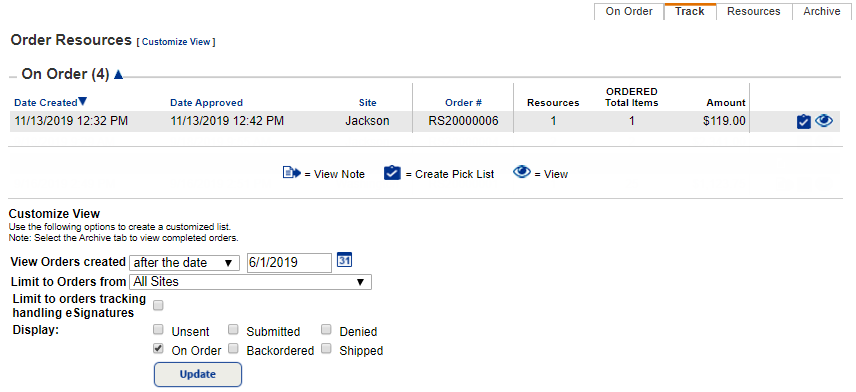Click the Create Pick List legend icon
Viewport: 856px width, 392px height.
393,174
